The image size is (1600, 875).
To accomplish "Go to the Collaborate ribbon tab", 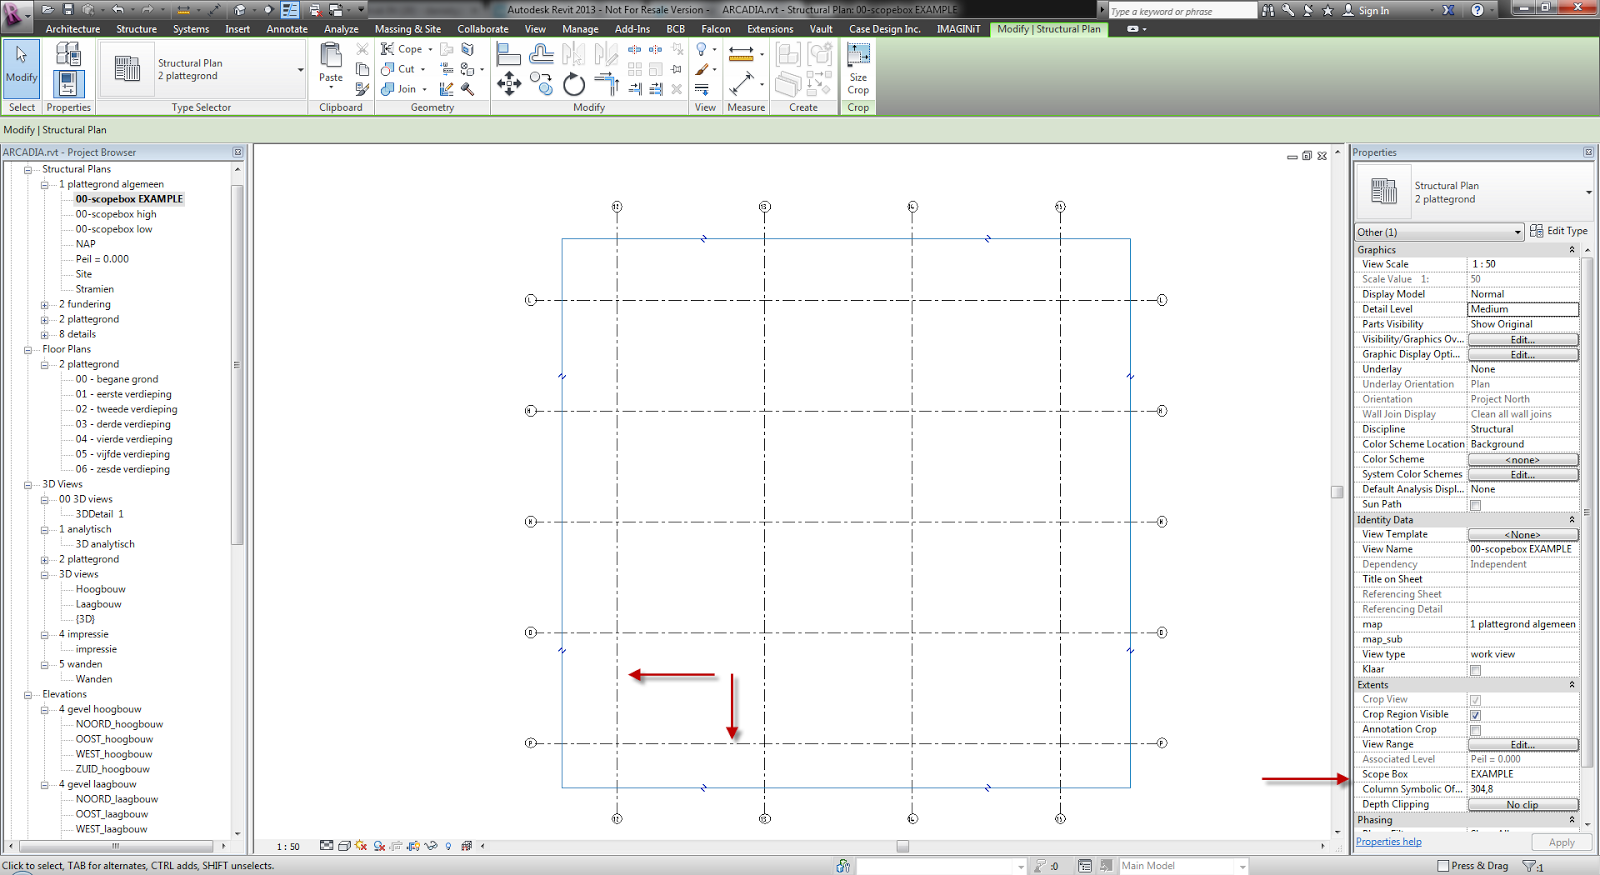I will point(483,29).
